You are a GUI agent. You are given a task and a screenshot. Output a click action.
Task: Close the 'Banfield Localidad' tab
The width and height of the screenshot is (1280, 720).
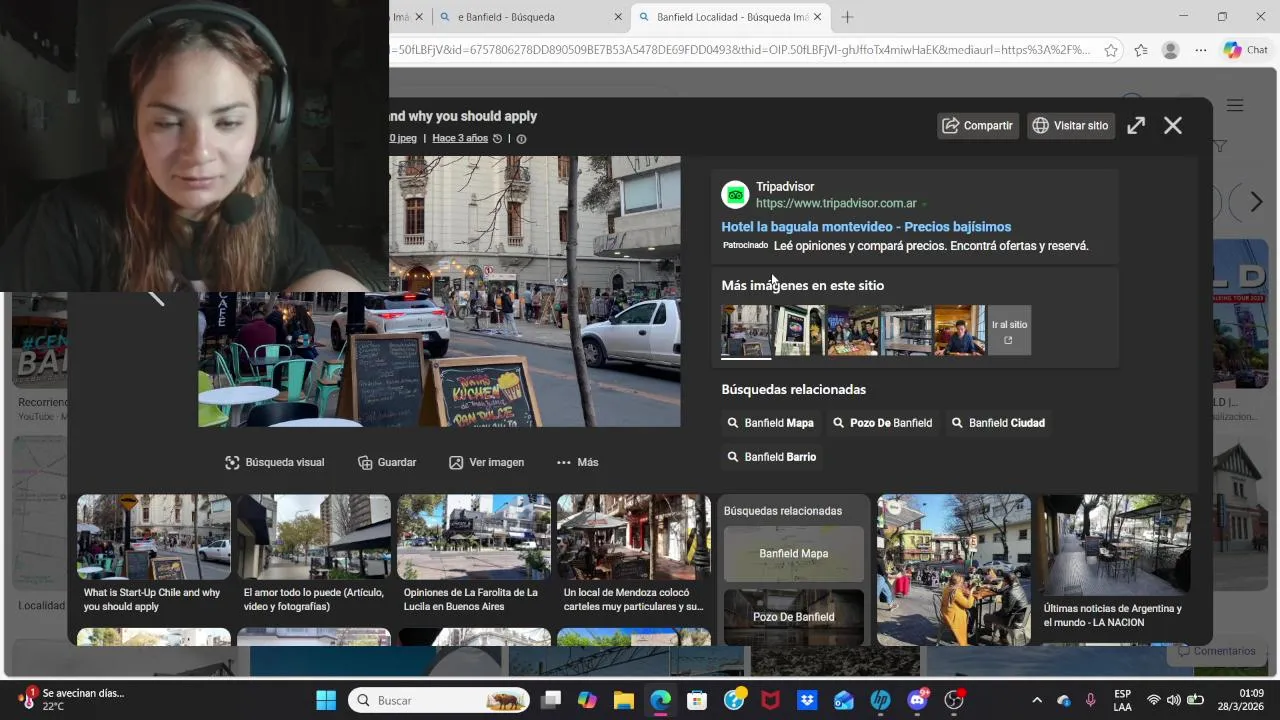click(x=817, y=17)
